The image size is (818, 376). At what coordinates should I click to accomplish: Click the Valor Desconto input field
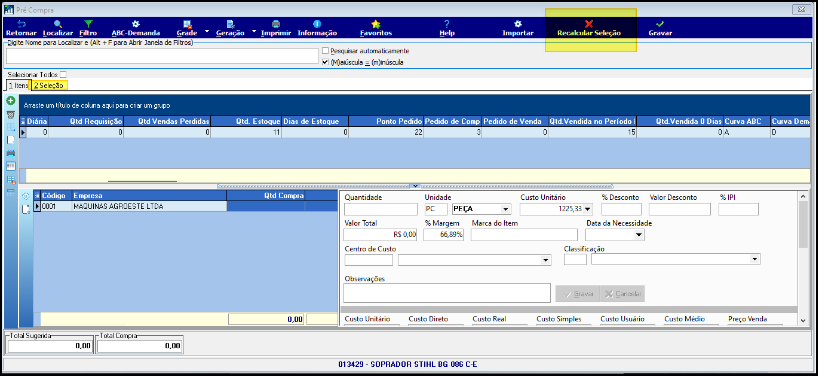680,209
